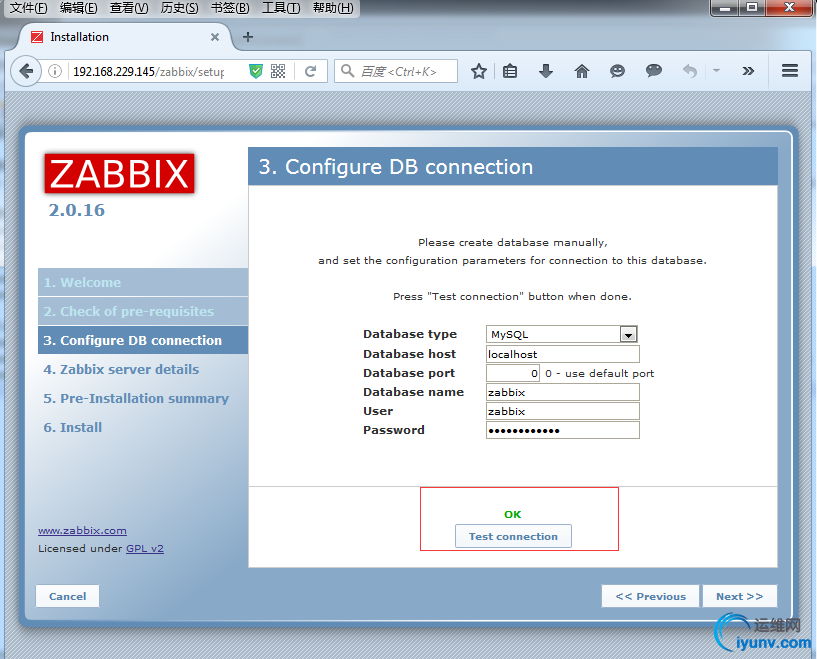The height and width of the screenshot is (659, 817).
Task: Minimize the browser window
Action: (x=725, y=7)
